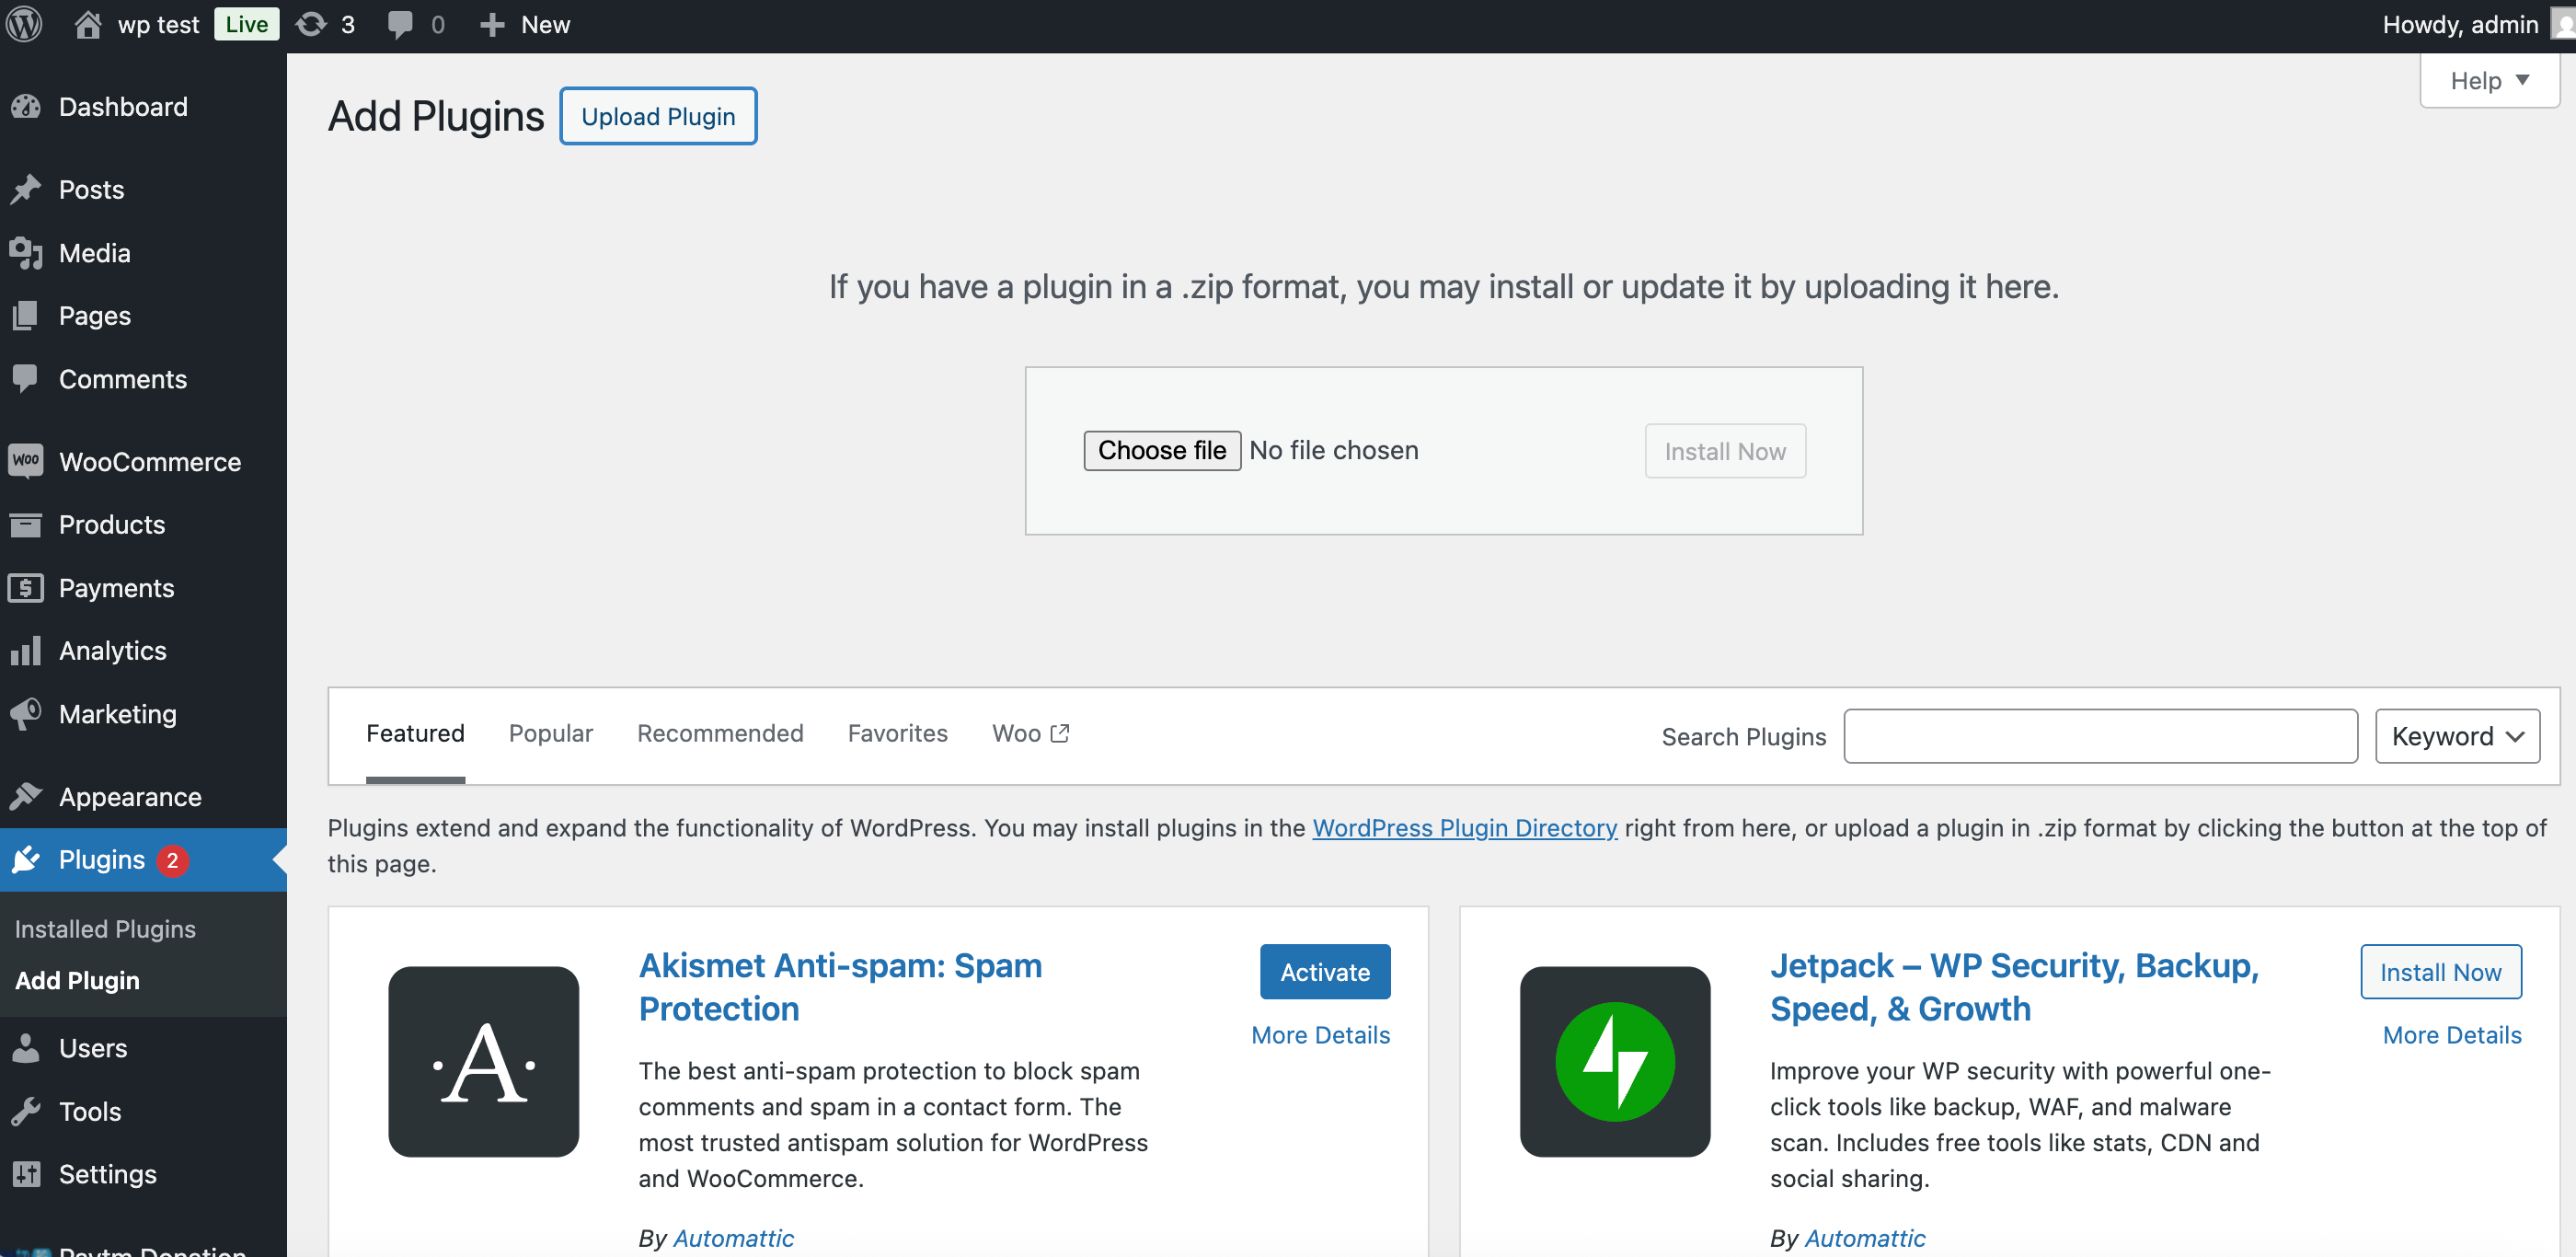Open the WordPress Plugin Directory link
This screenshot has height=1257, width=2576.
coord(1464,828)
